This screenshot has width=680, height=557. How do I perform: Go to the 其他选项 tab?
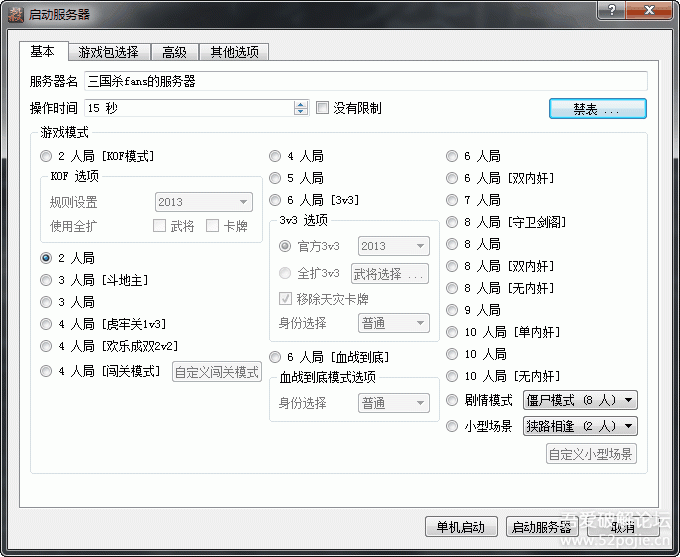(234, 52)
